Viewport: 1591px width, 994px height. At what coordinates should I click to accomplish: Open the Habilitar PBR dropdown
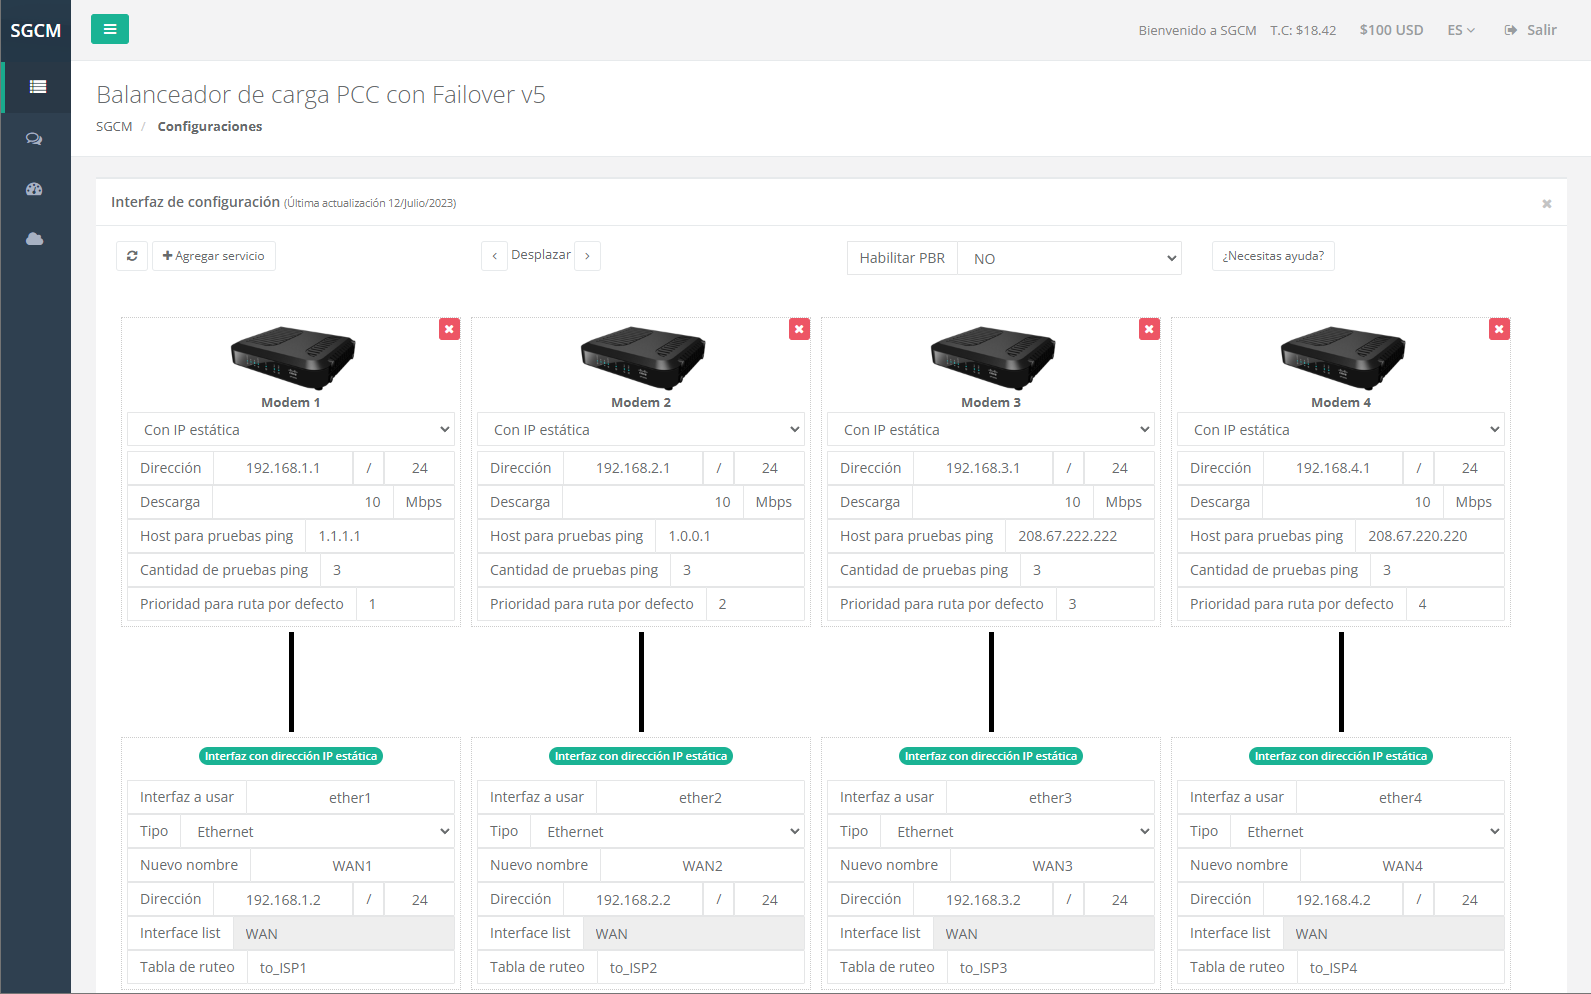(1069, 258)
